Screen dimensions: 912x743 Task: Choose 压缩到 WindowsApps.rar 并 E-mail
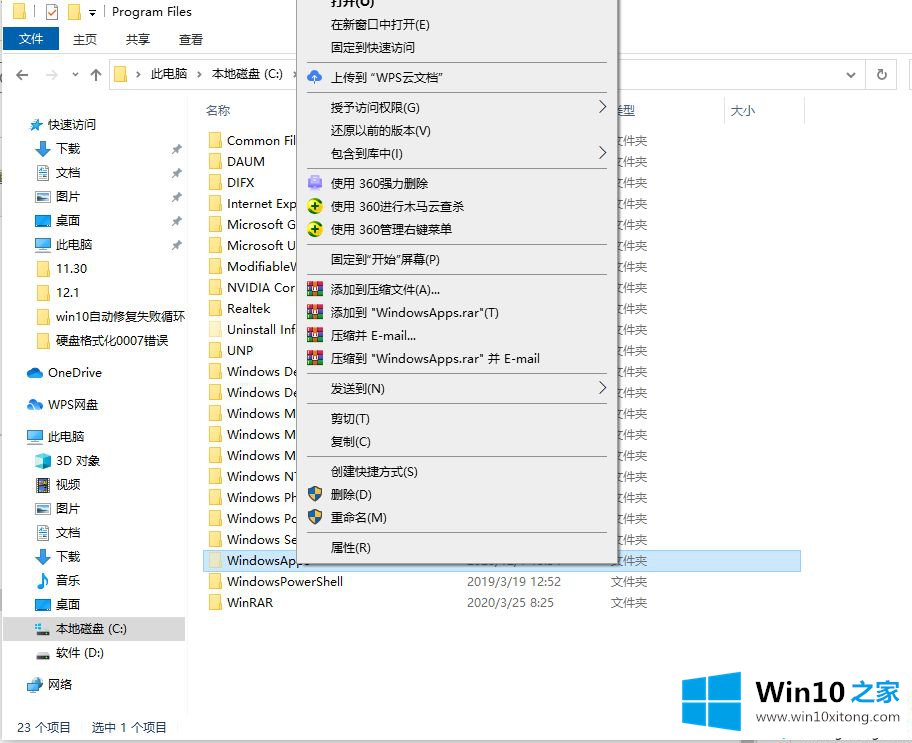point(435,358)
